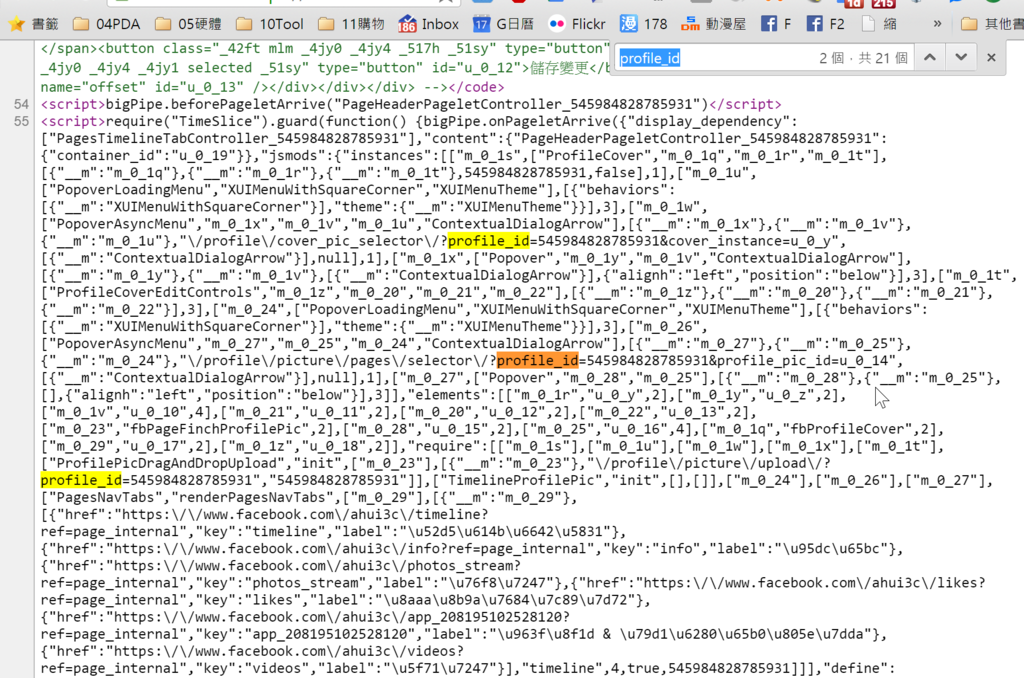Go to next find match arrow
Viewport: 1024px width, 678px height.
point(961,57)
